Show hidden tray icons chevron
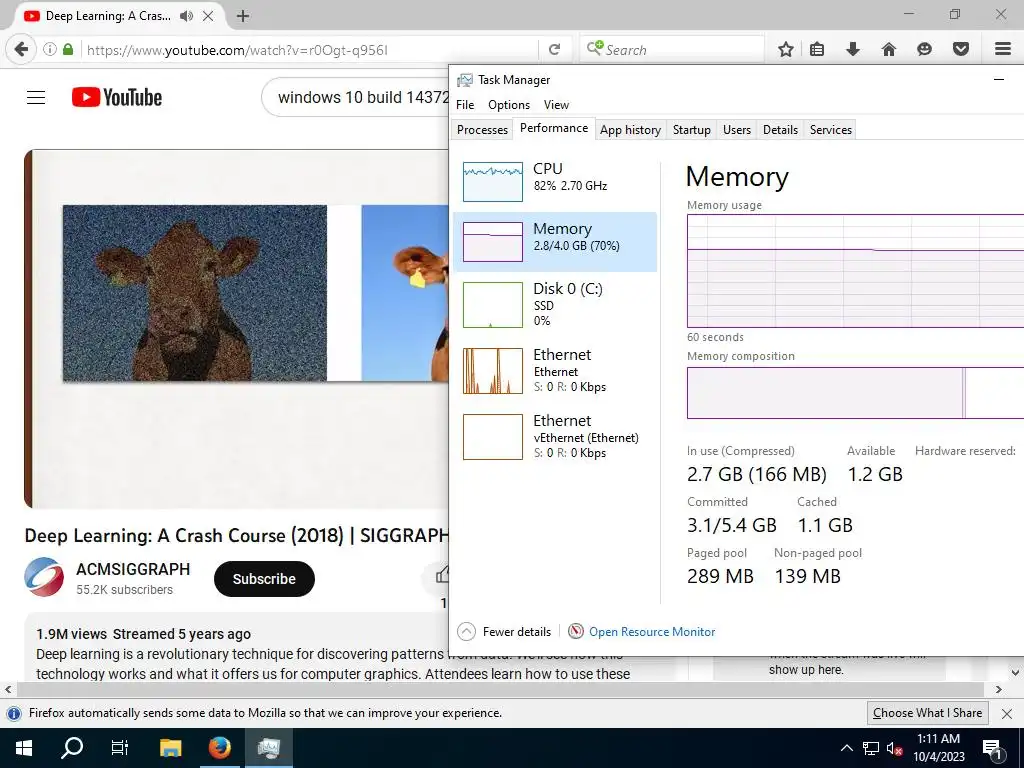Screen dimensions: 1024x768 846,748
